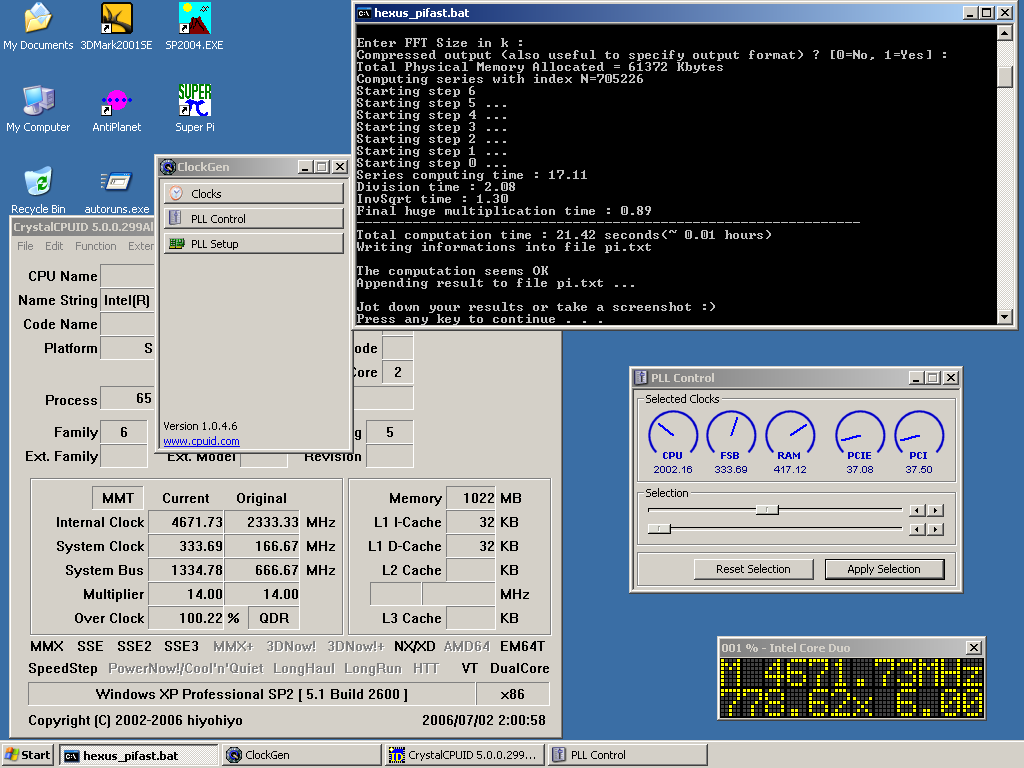Image resolution: width=1024 pixels, height=768 pixels.
Task: Launch the Super Pi shortcut
Action: click(x=194, y=108)
